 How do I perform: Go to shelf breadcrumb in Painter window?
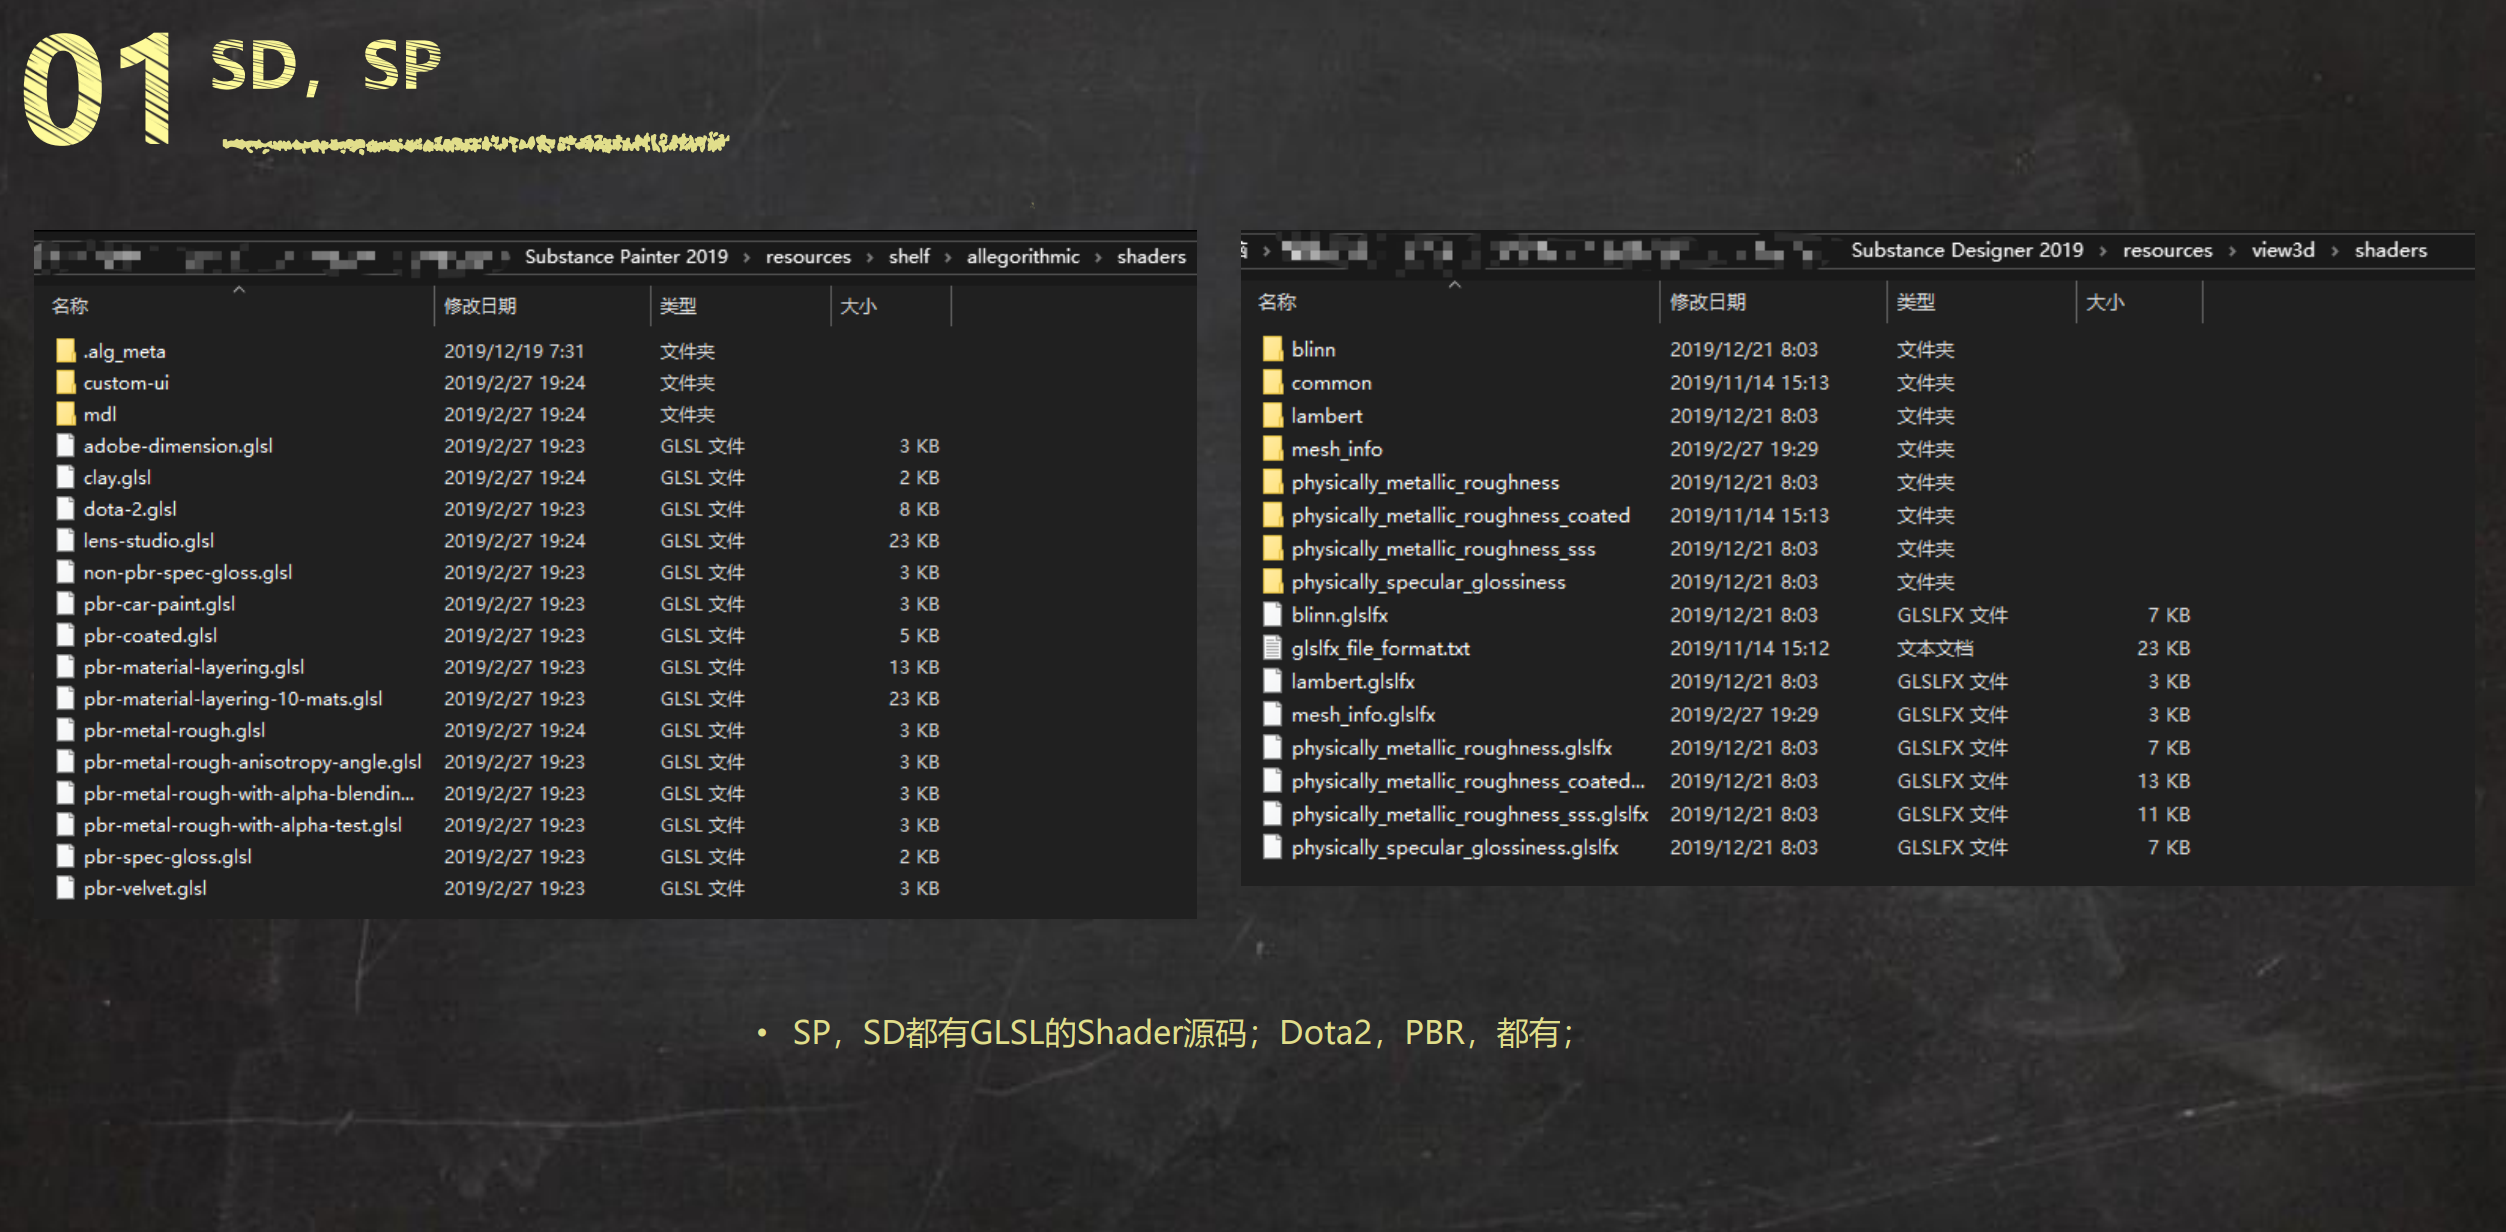[908, 257]
